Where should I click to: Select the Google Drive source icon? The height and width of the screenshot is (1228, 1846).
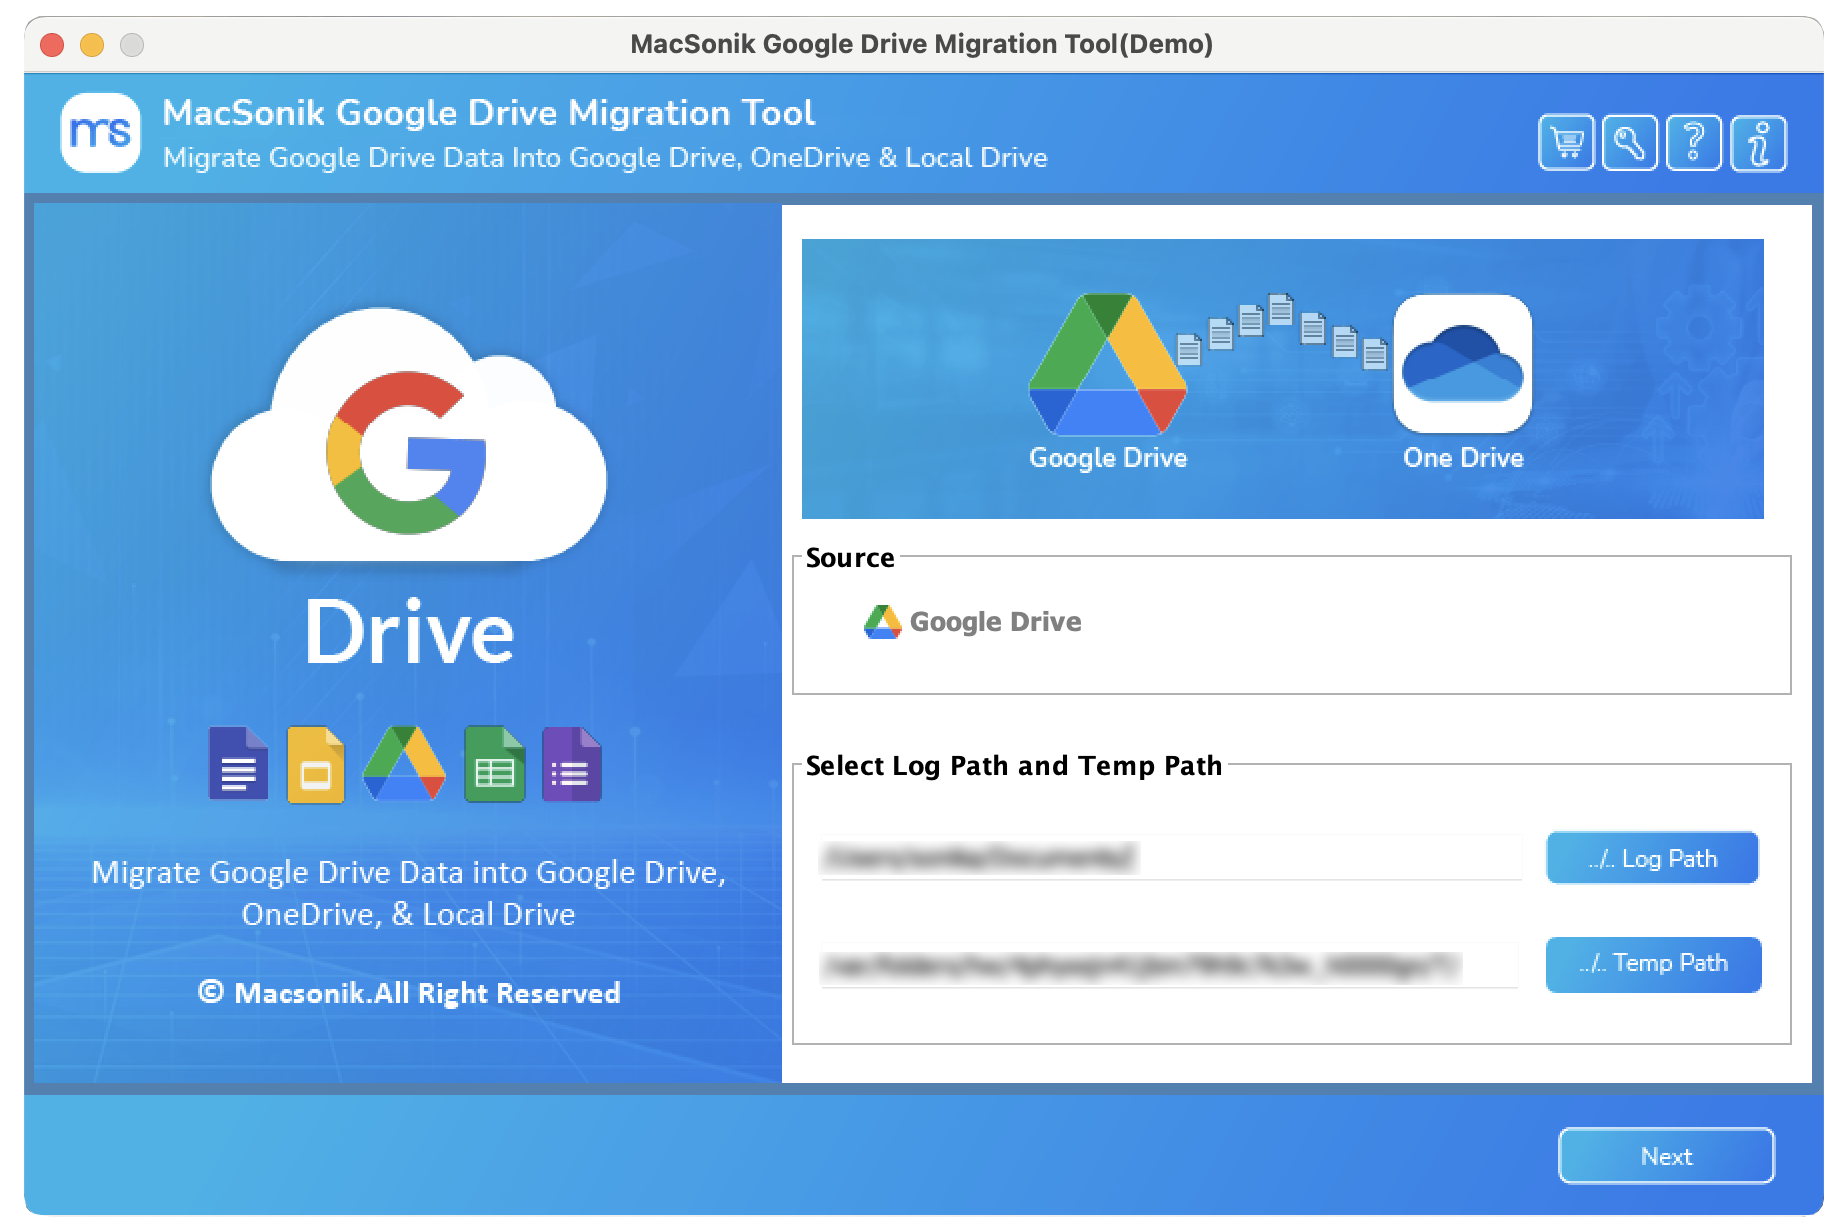coord(882,622)
